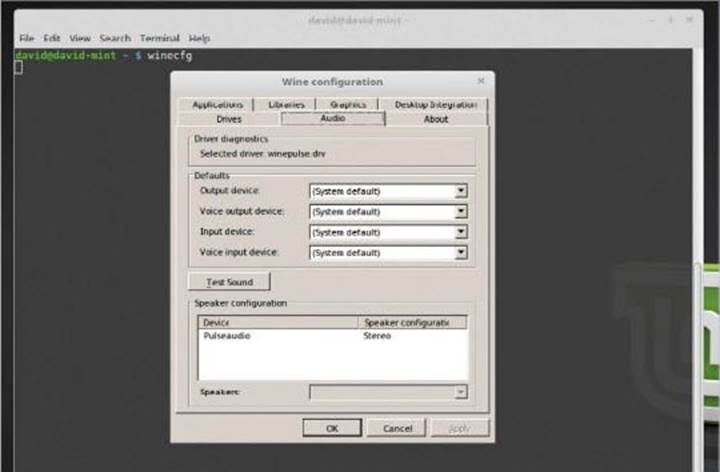This screenshot has width=720, height=472.
Task: Click the winecfg command in terminal
Action: [169, 56]
